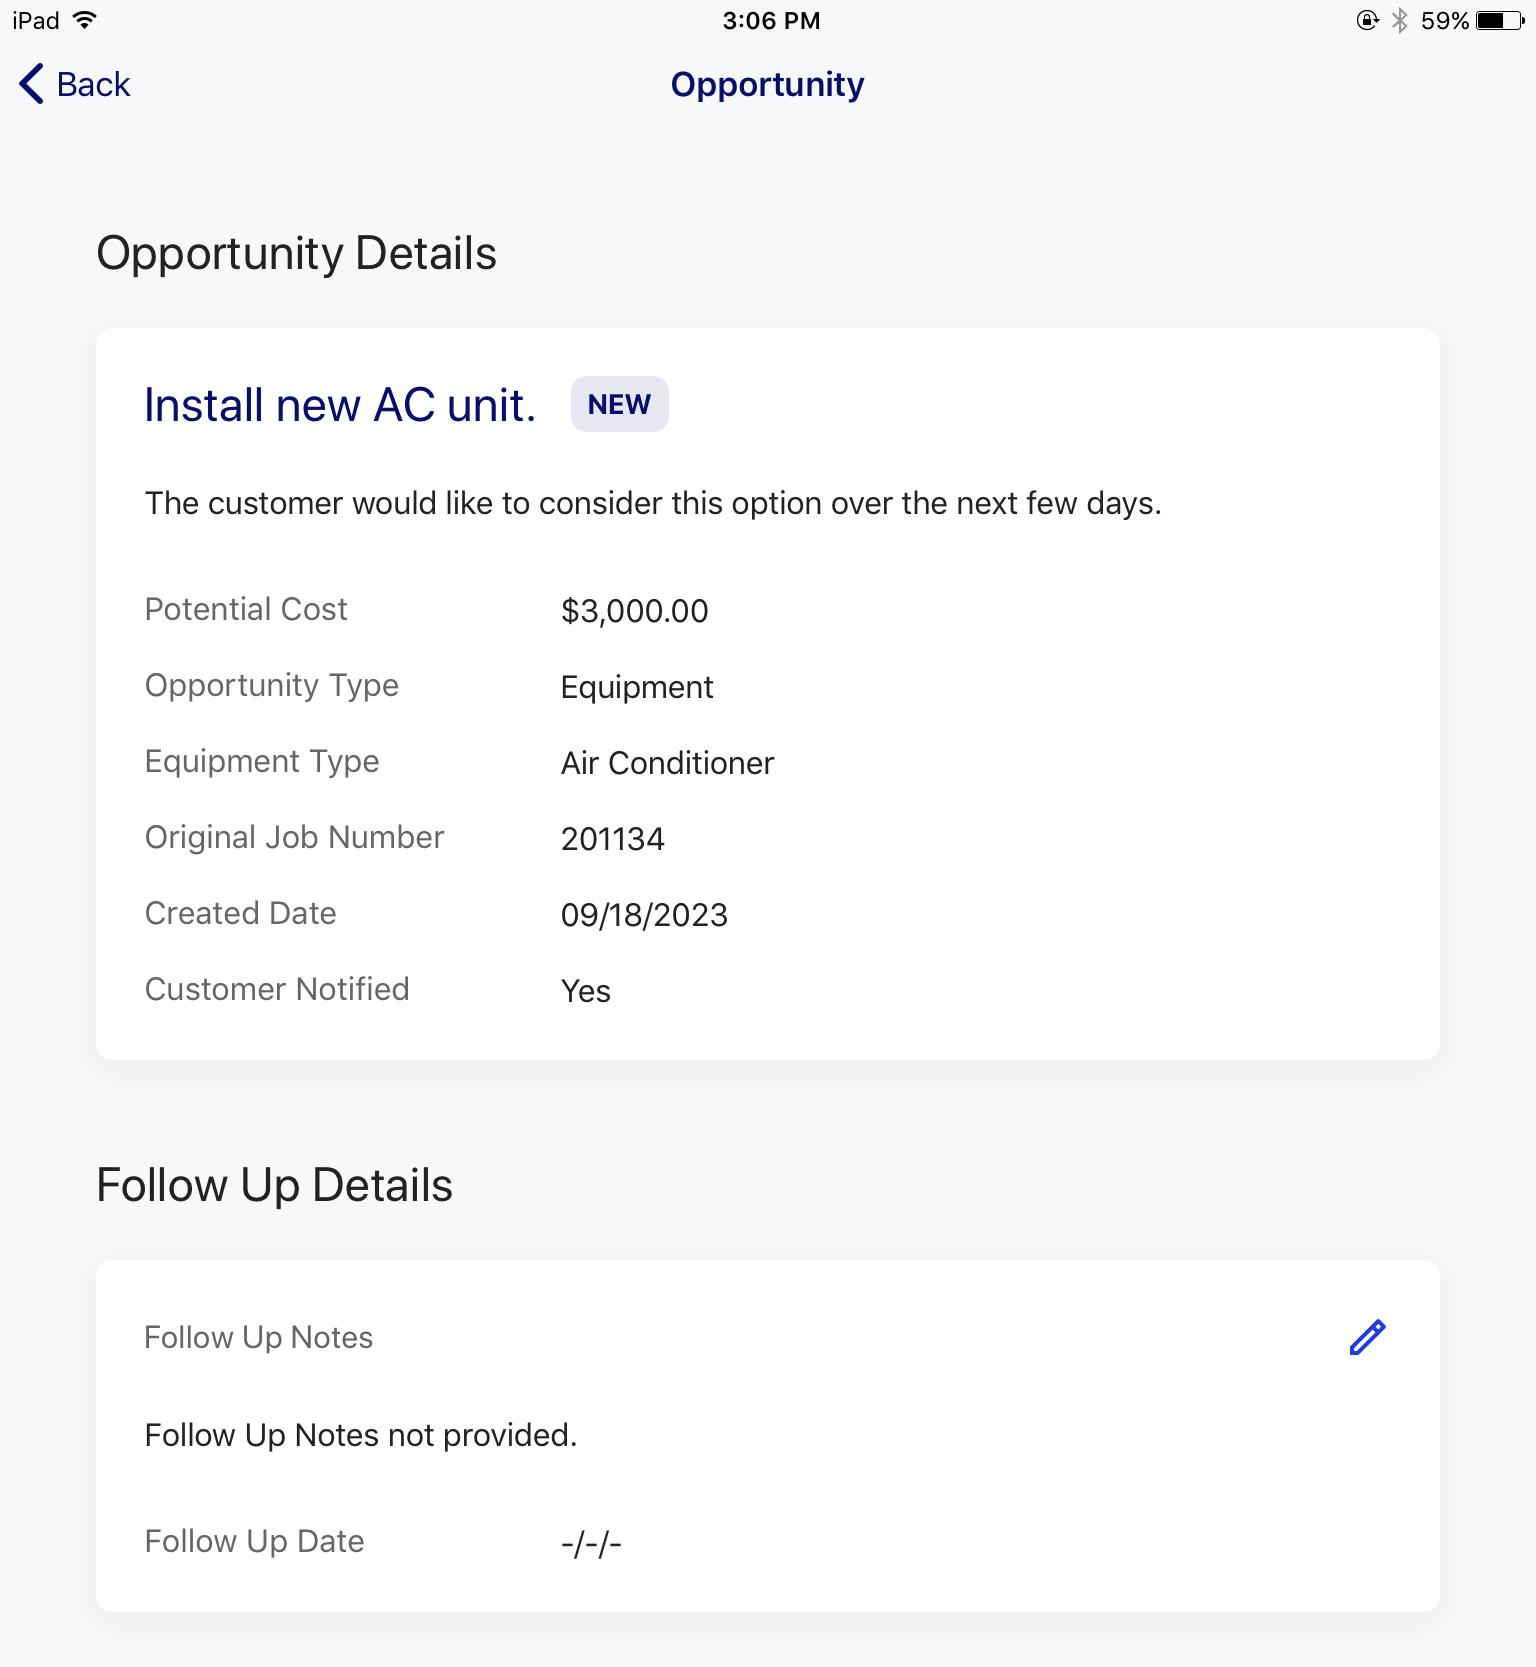Tap the battery indicator icon

[x=1500, y=20]
